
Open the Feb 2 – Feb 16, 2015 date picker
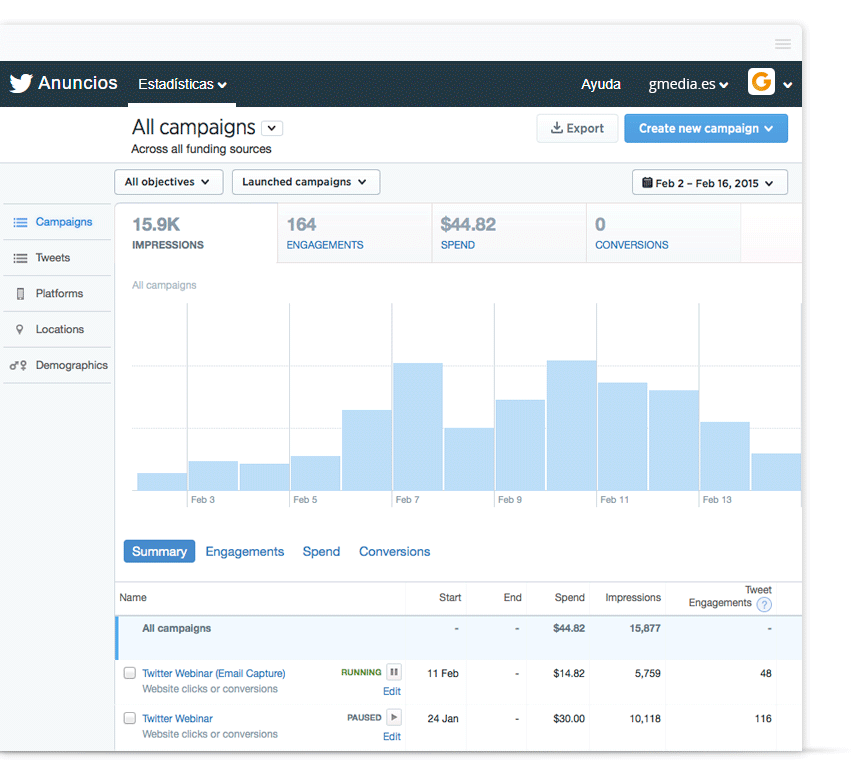709,182
